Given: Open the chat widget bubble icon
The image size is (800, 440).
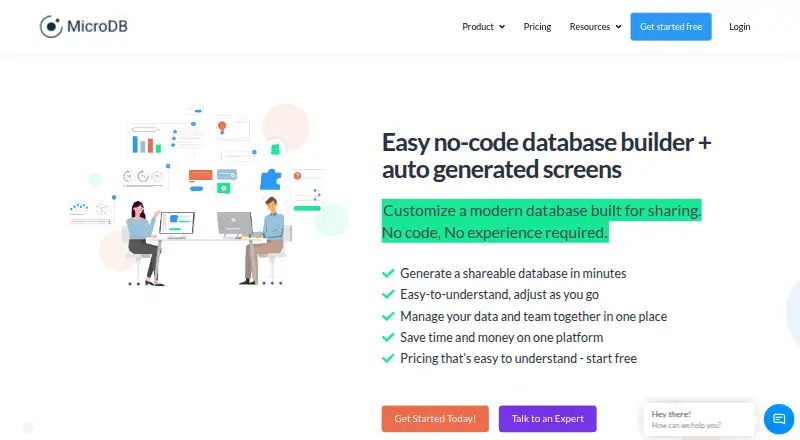Looking at the screenshot, I should click(779, 419).
